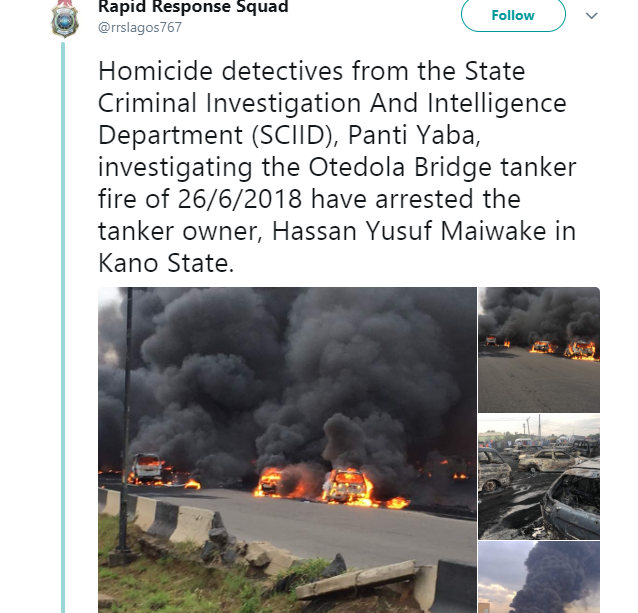Open the top-right burning cars thumbnail

coord(539,350)
